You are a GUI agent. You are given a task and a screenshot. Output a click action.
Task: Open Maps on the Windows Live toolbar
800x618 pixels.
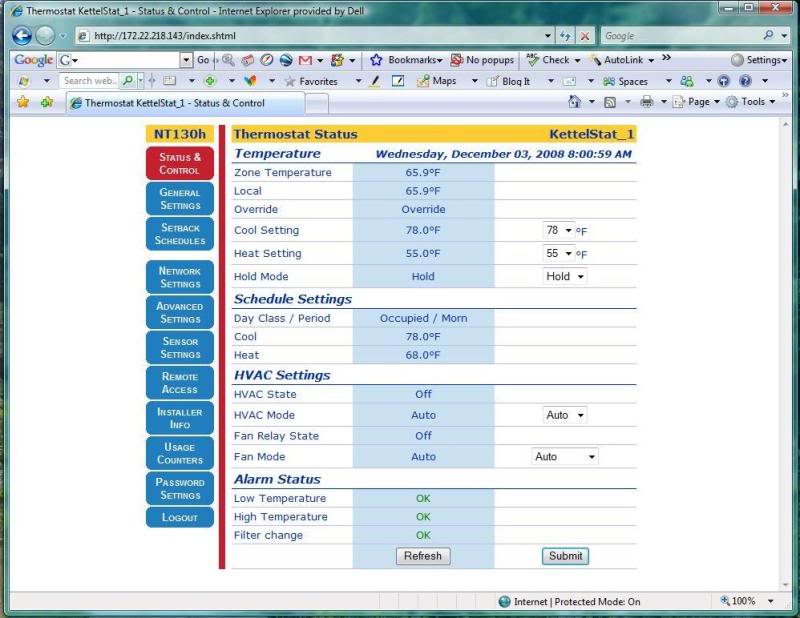(x=438, y=81)
